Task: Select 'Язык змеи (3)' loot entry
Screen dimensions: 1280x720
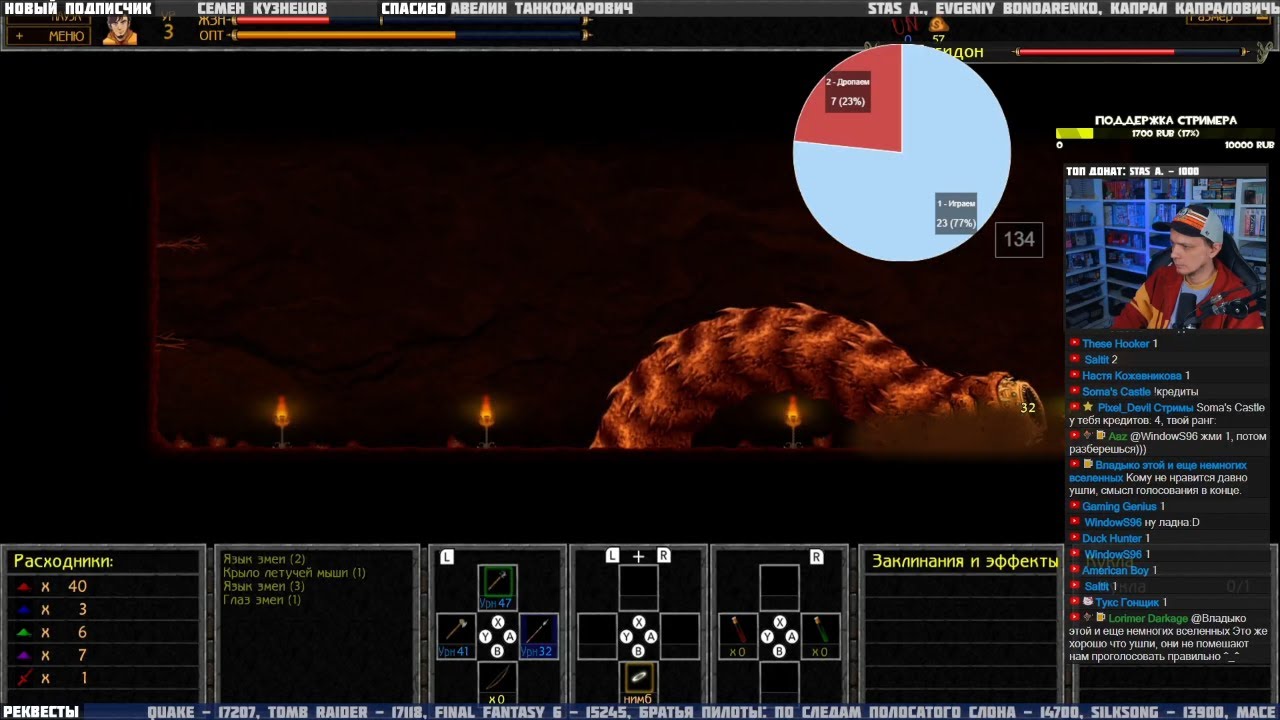Action: [x=264, y=586]
